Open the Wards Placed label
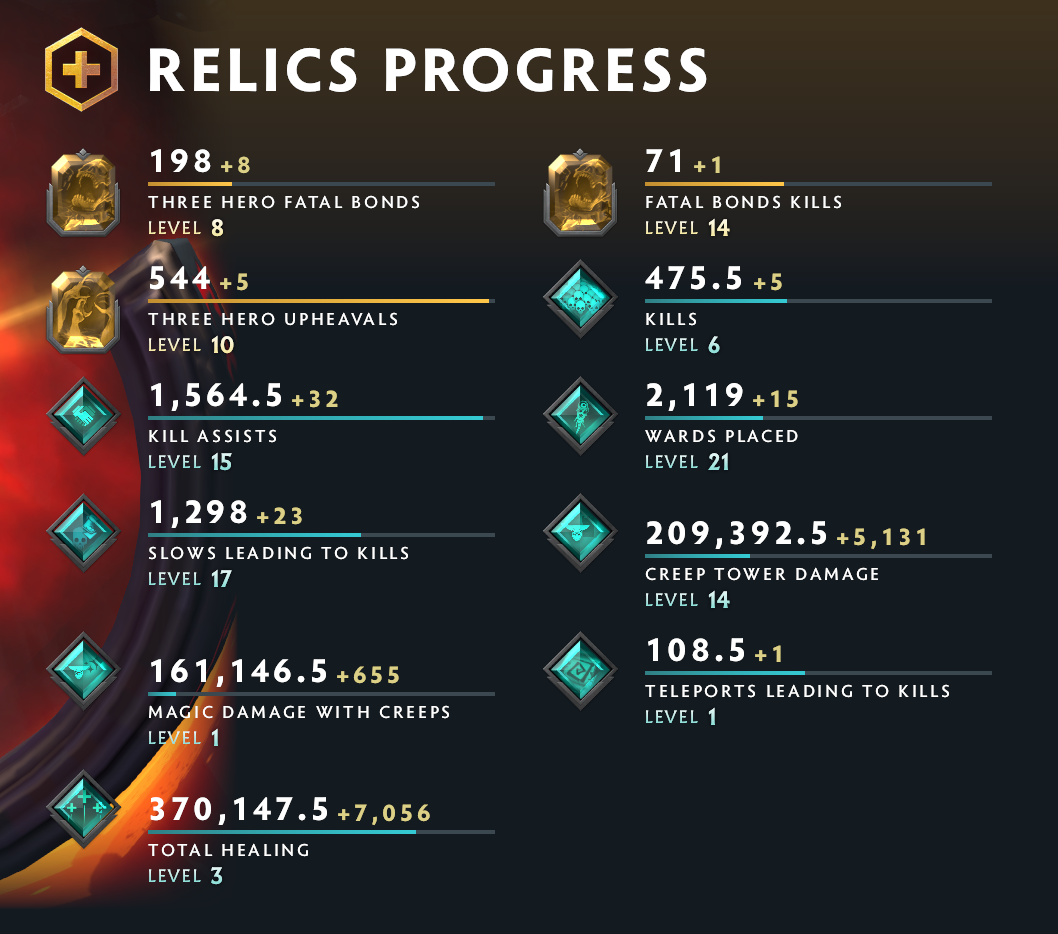 tap(722, 436)
